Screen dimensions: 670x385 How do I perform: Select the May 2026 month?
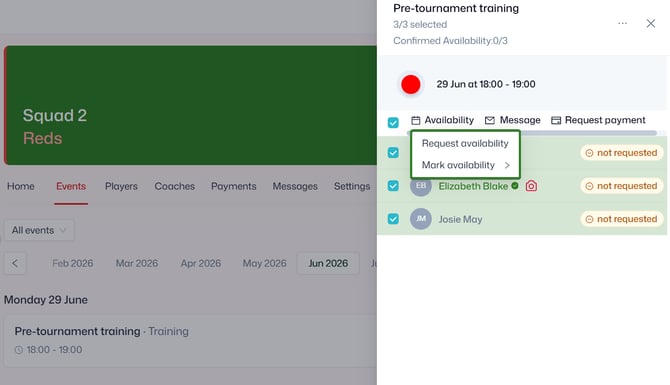264,263
